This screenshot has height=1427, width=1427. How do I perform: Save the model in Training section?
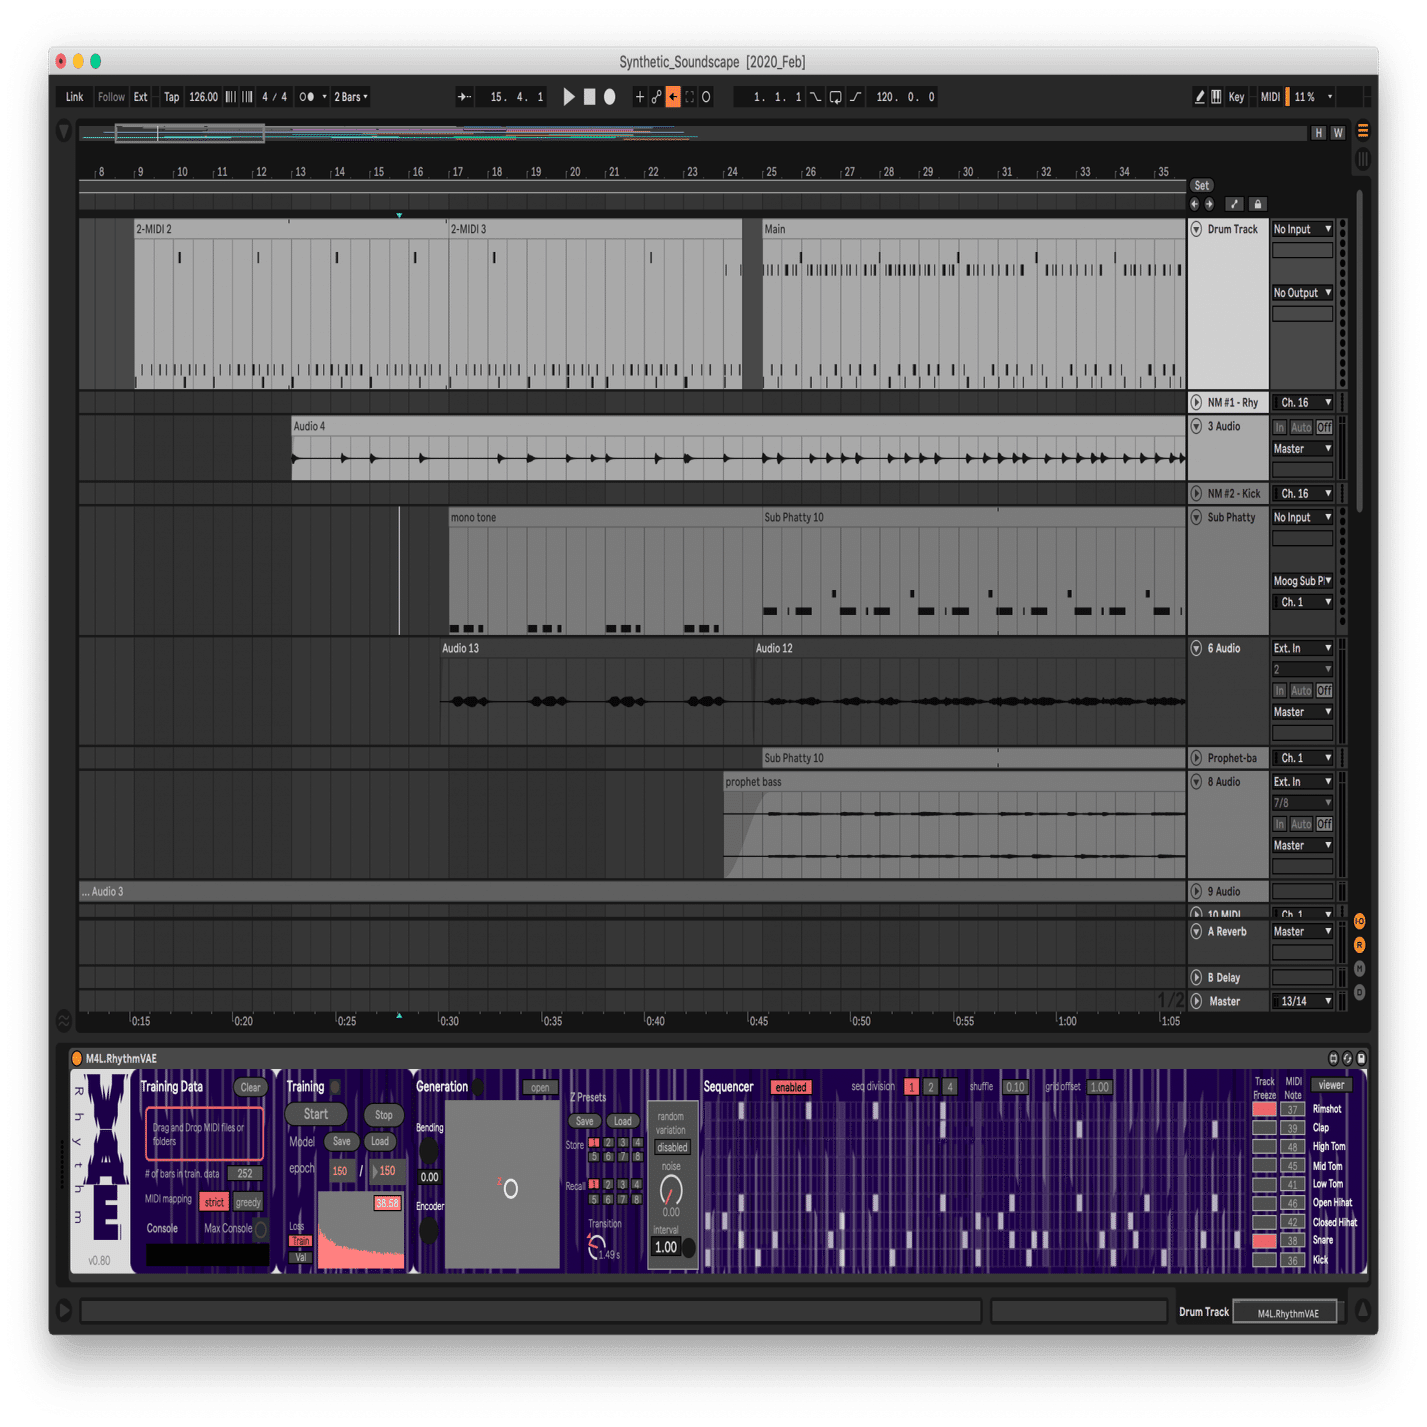(342, 1142)
